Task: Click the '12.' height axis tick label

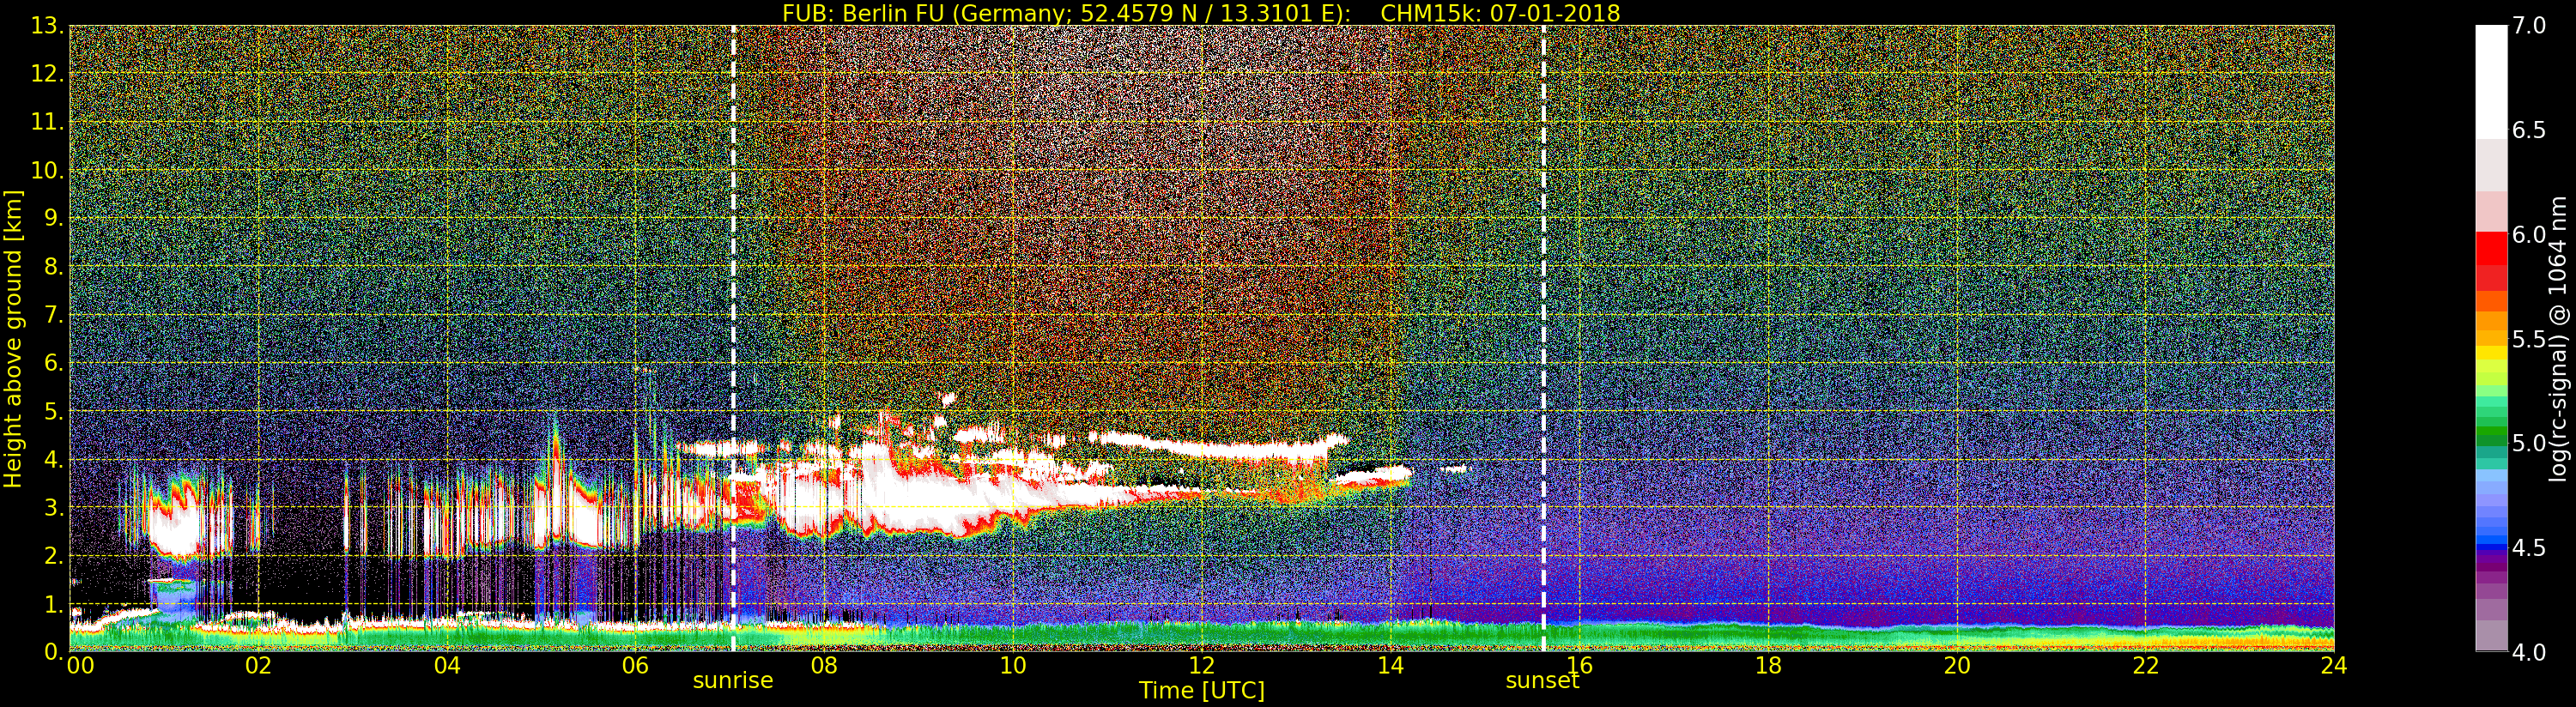Action: (47, 74)
